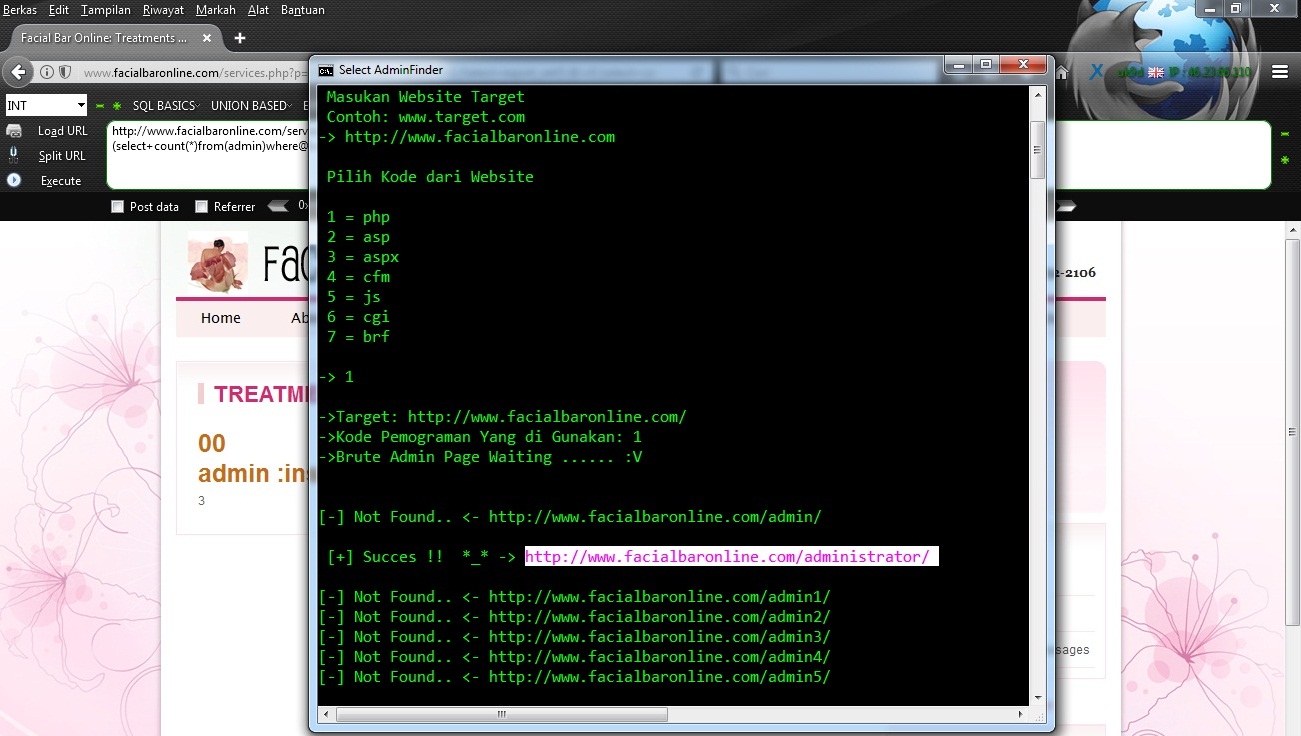Click Facial Bar site logo image
The width and height of the screenshot is (1301, 736).
point(218,262)
